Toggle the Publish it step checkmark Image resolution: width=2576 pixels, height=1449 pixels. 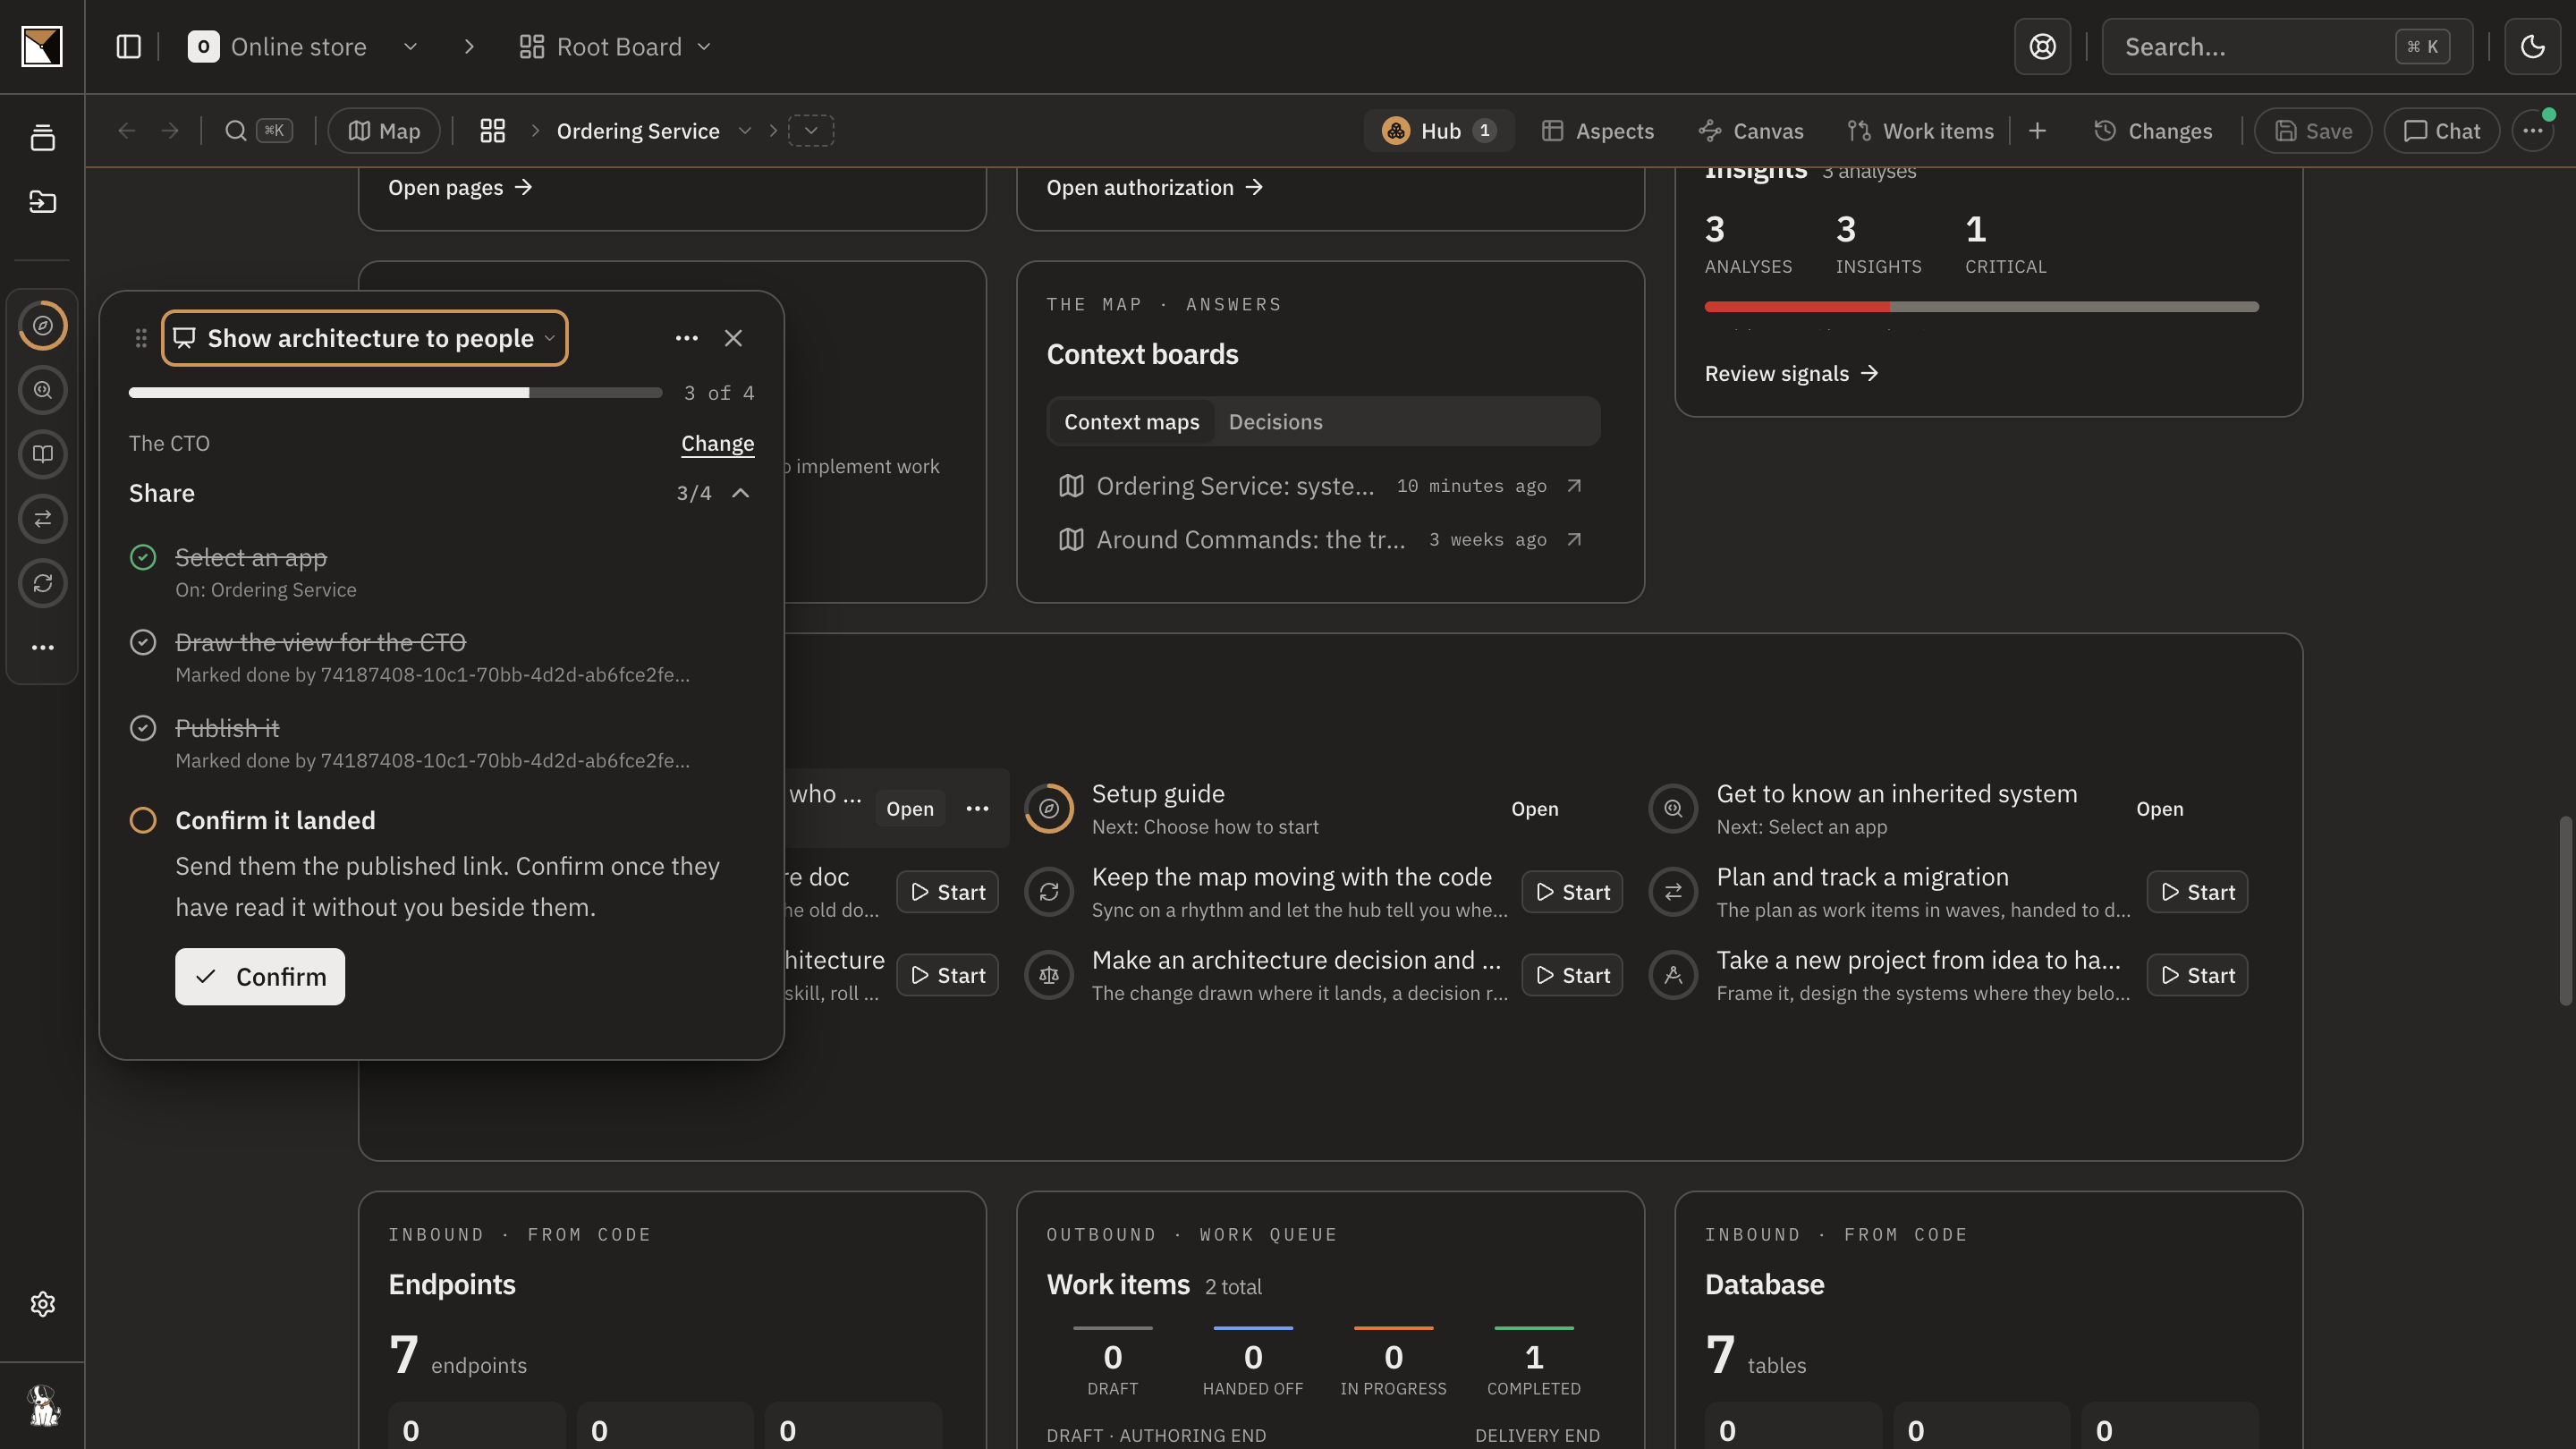point(143,728)
